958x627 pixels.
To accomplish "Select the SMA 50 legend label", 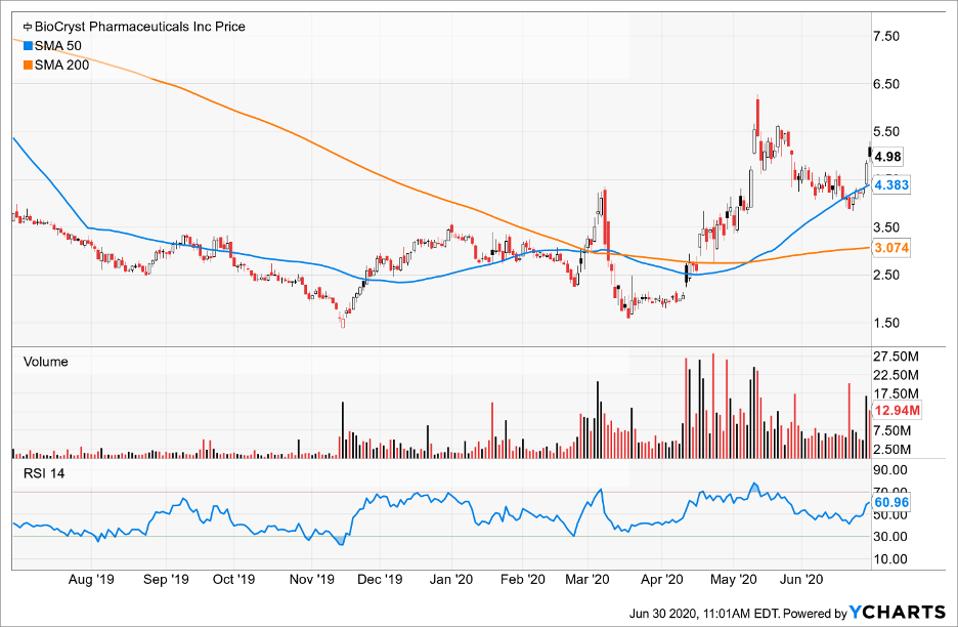I will 57,46.
